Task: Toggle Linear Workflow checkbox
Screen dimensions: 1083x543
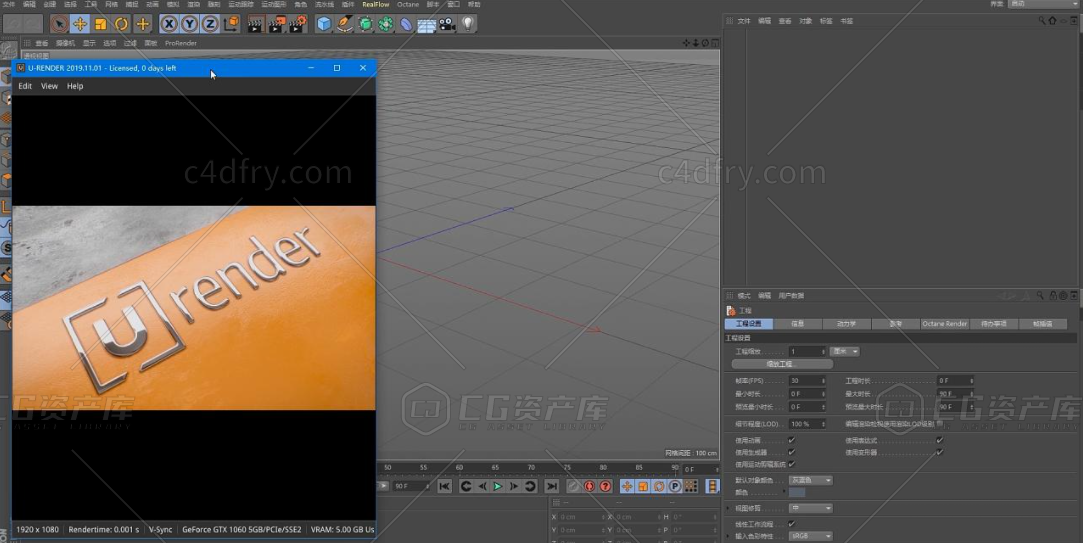Action: (x=792, y=524)
